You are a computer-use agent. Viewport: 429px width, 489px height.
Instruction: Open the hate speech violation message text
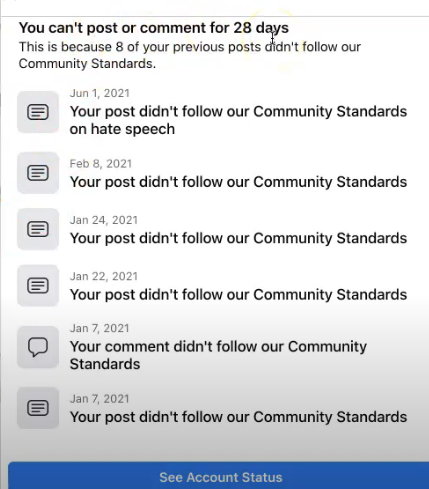click(x=238, y=120)
